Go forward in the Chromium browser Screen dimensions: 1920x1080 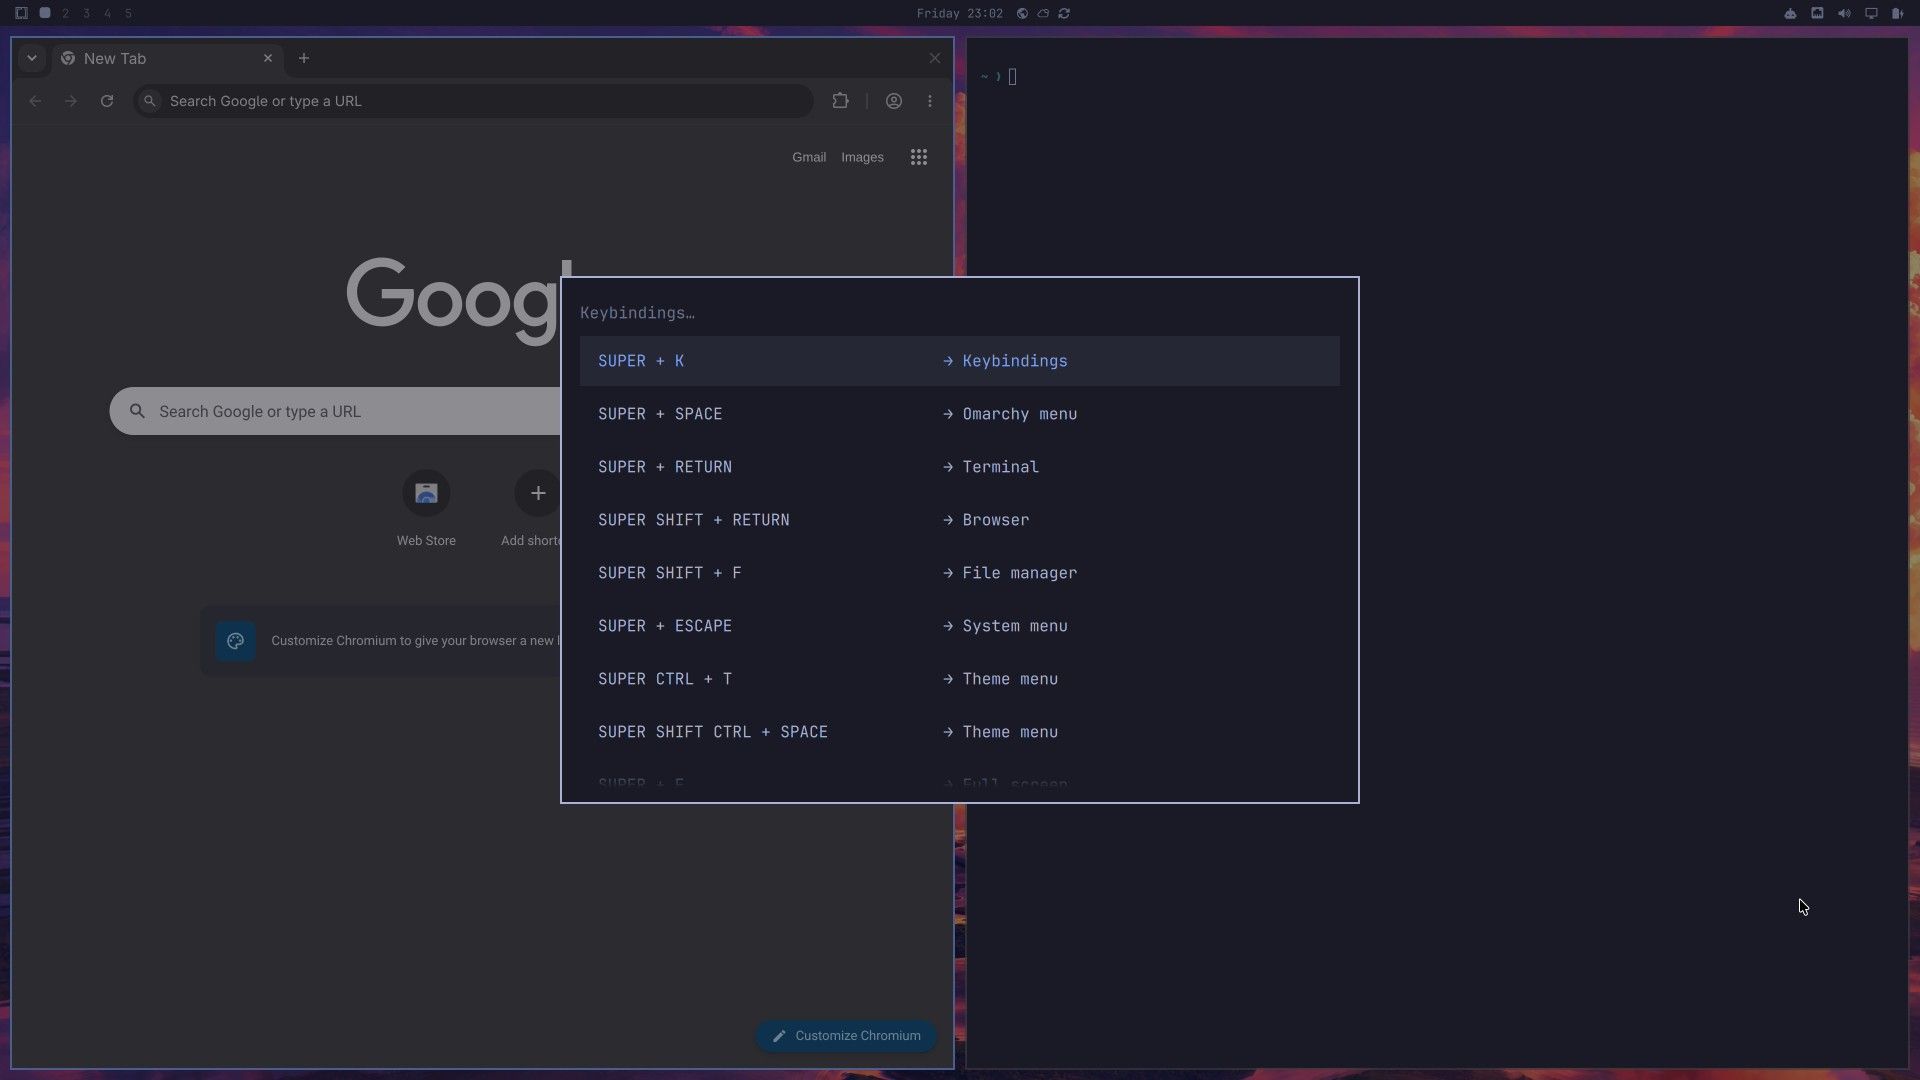click(x=71, y=101)
